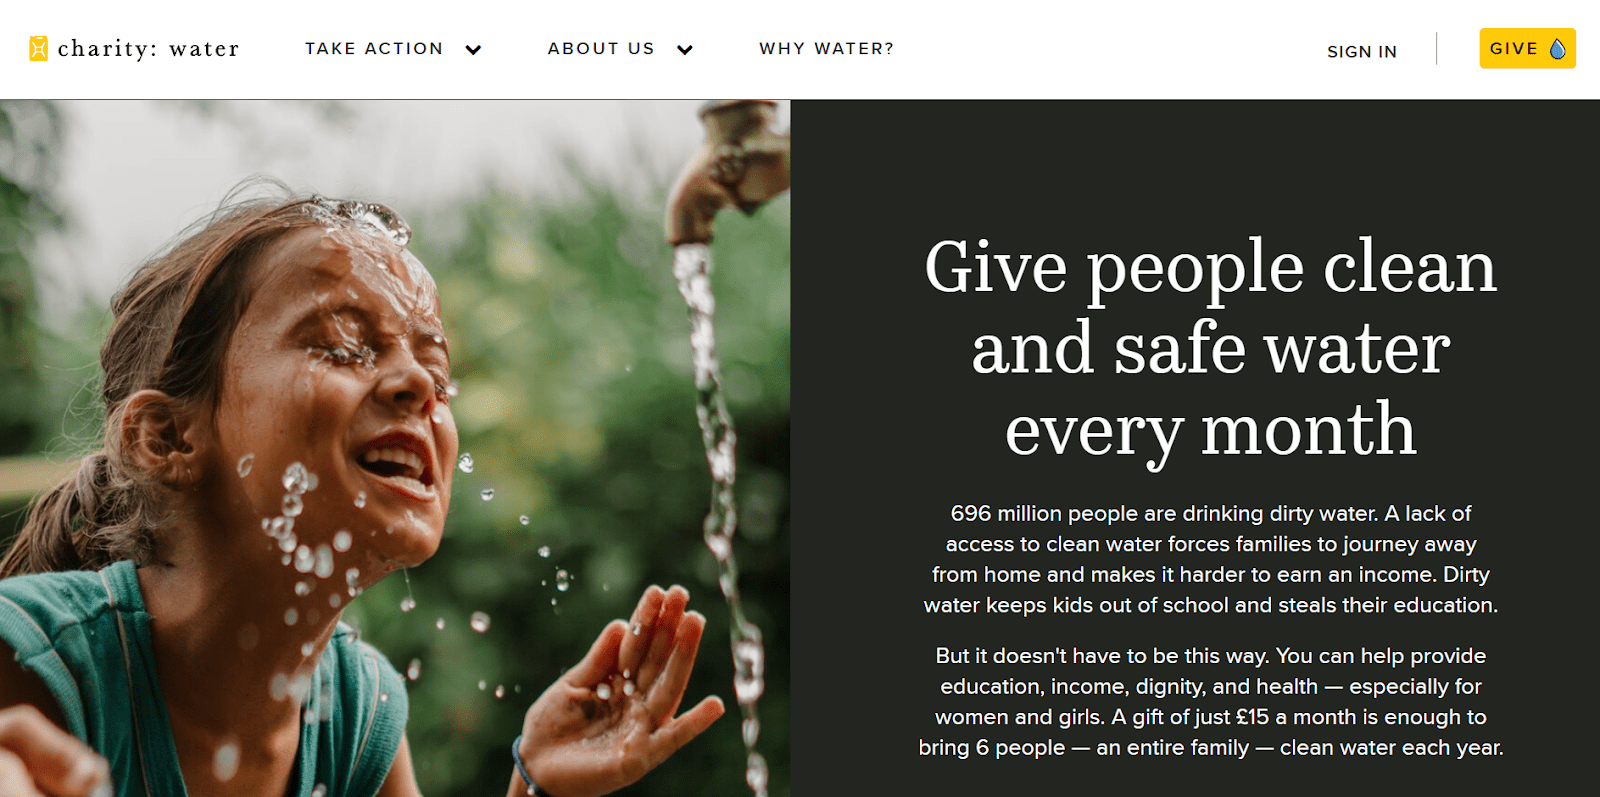Click the Sign In link
This screenshot has height=797, width=1600.
click(x=1362, y=51)
